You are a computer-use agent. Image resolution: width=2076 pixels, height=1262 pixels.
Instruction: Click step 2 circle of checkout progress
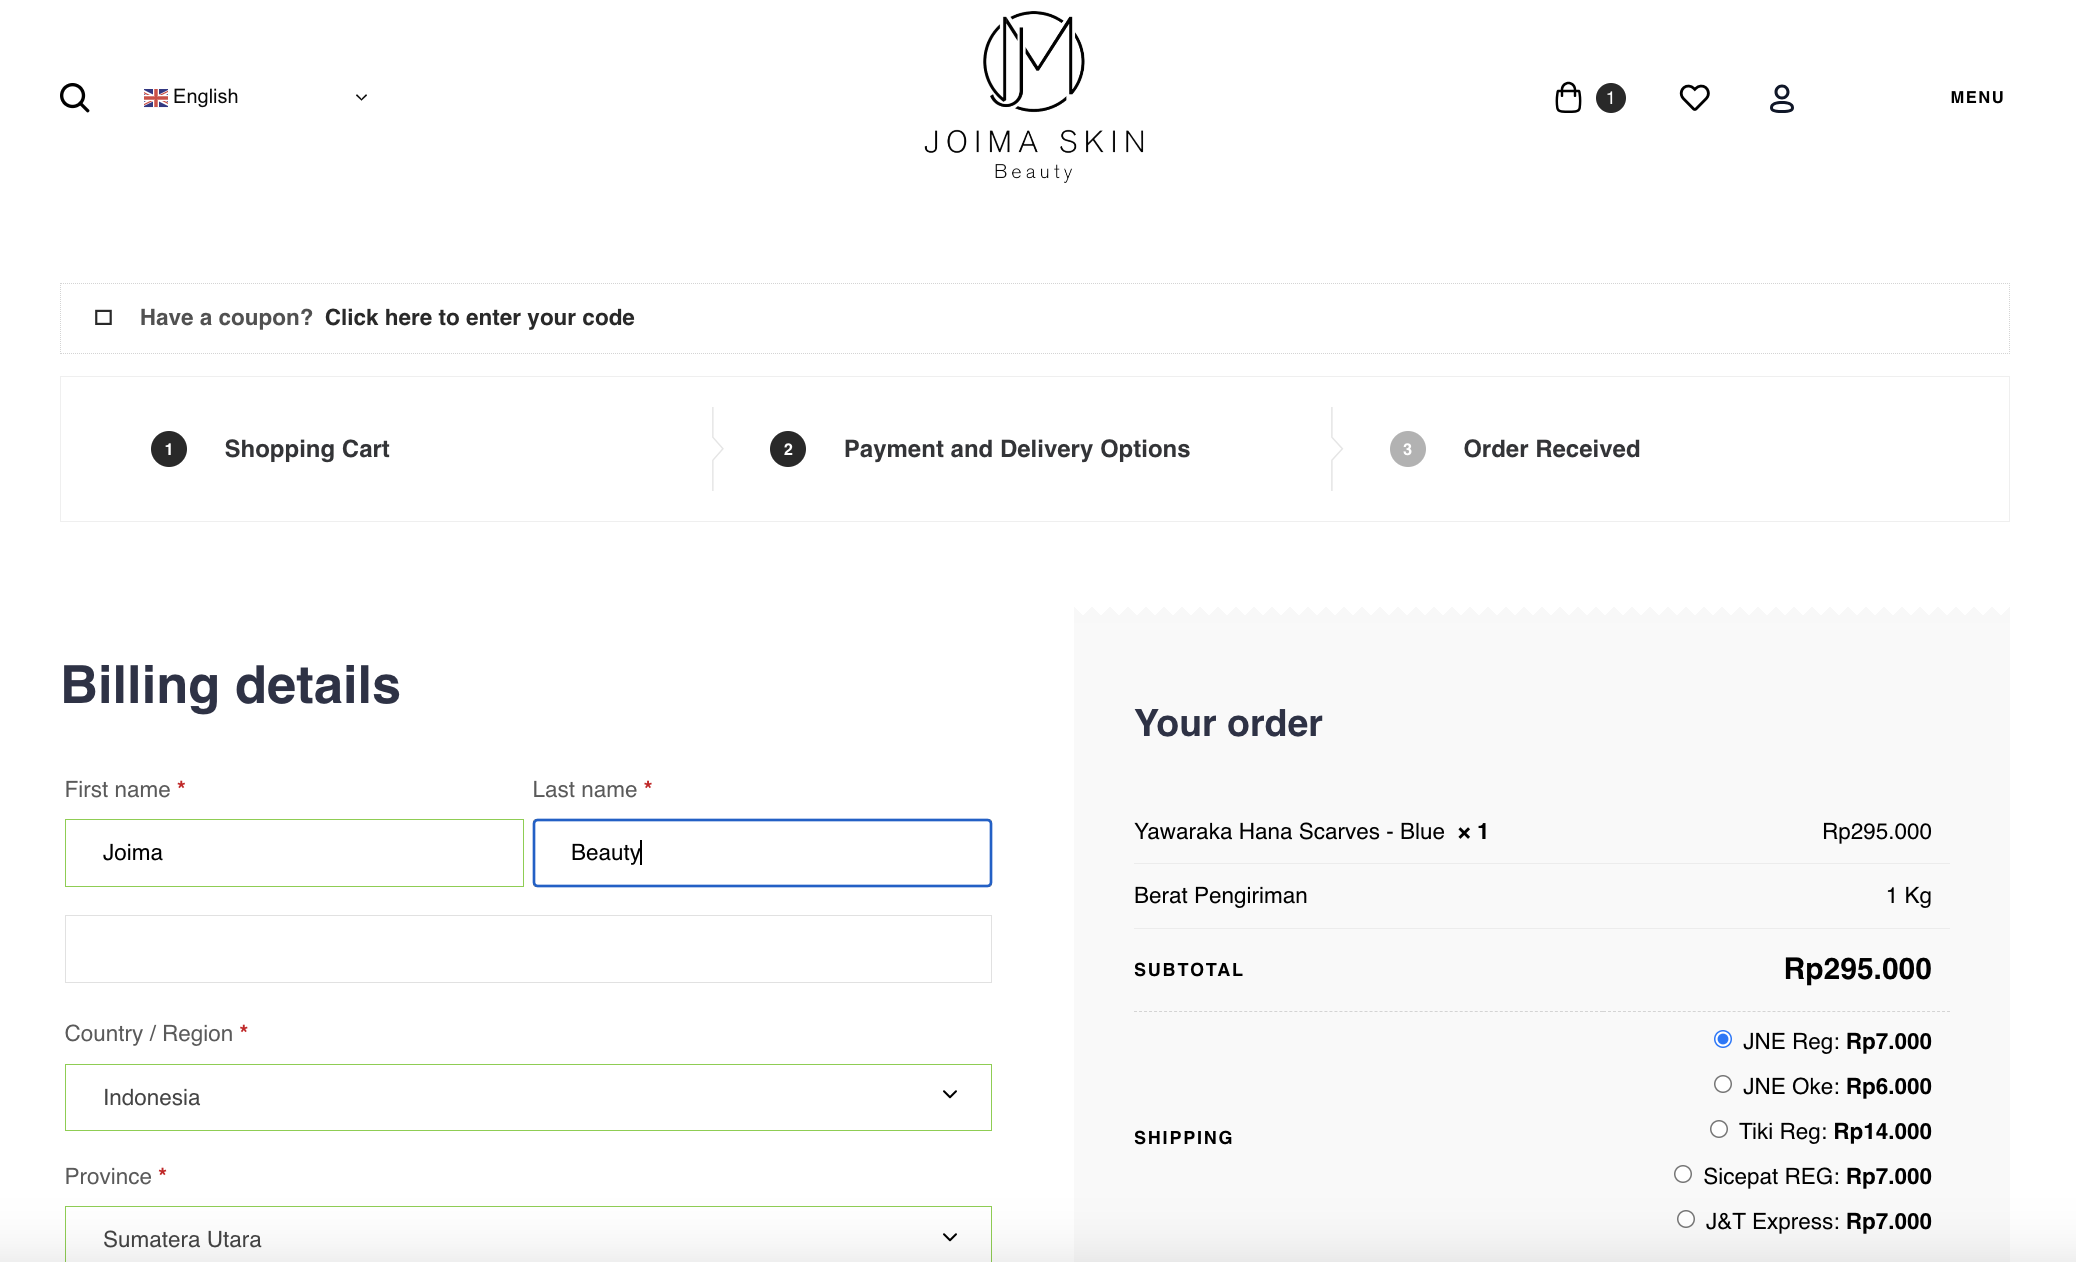pos(788,449)
